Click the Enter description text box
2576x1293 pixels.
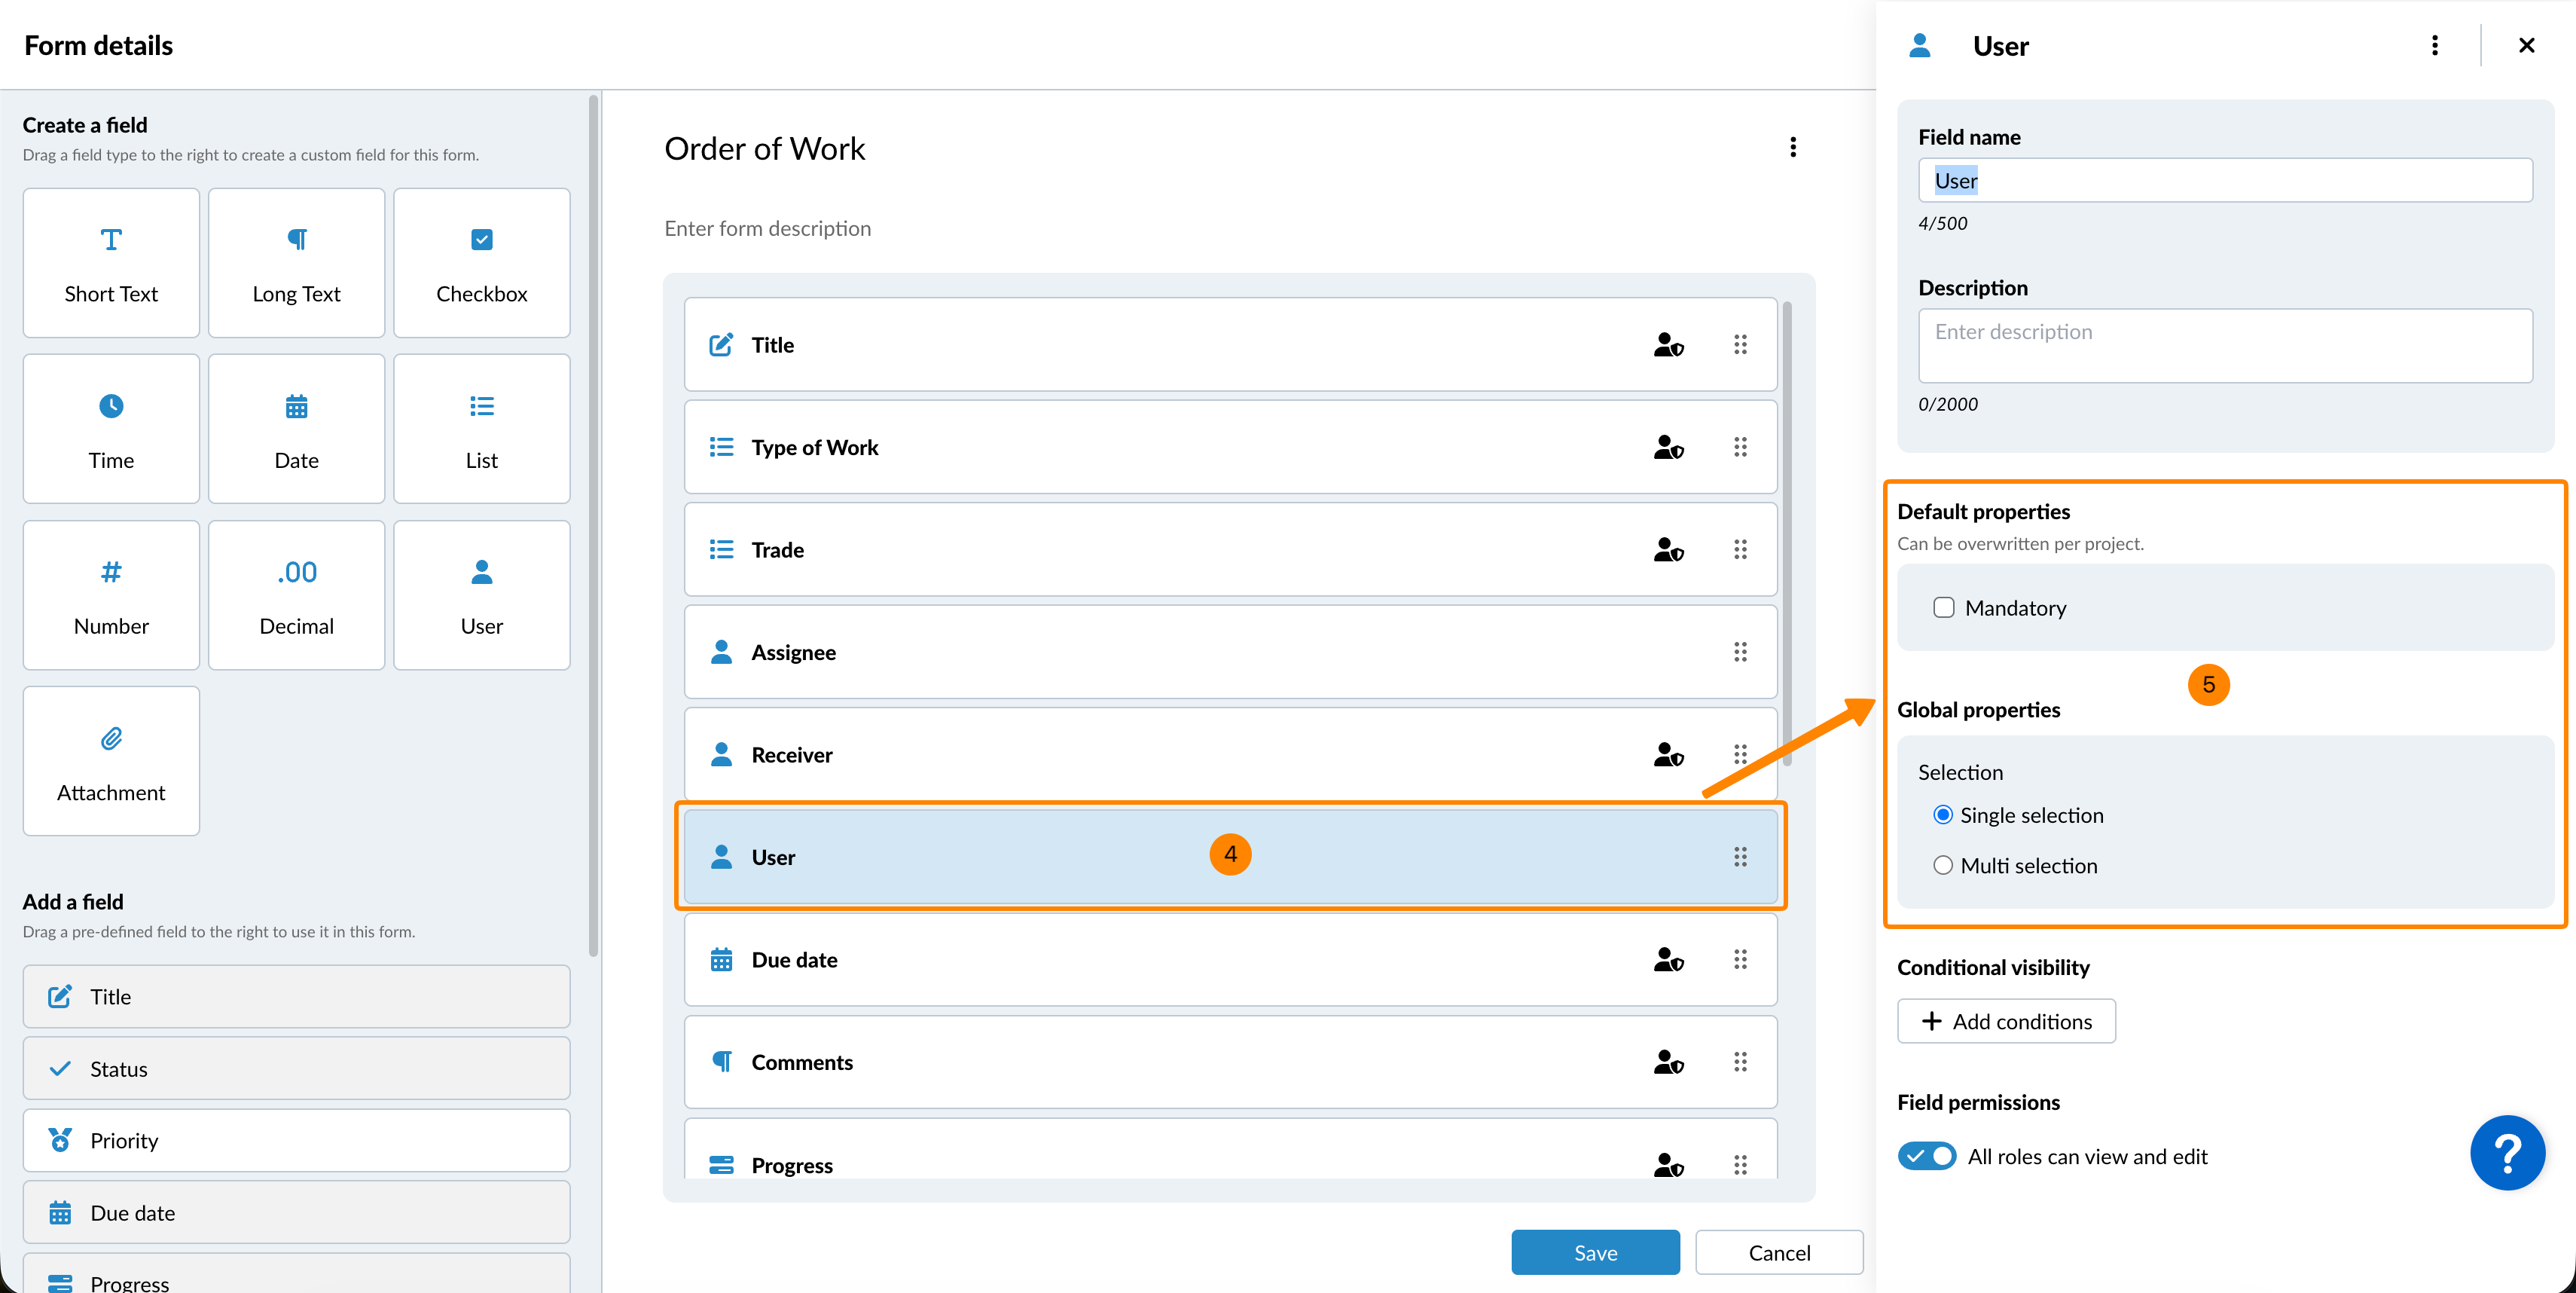point(2224,345)
